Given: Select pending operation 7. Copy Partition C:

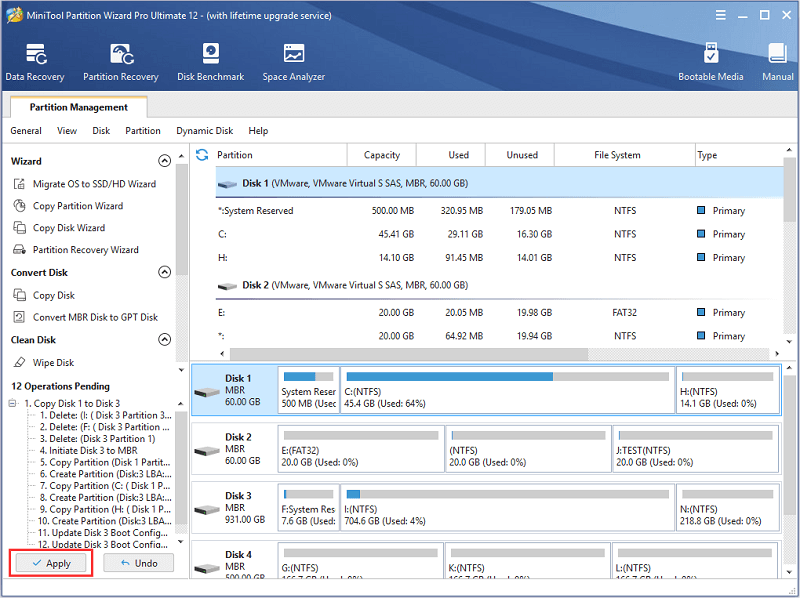Looking at the screenshot, I should (x=105, y=486).
